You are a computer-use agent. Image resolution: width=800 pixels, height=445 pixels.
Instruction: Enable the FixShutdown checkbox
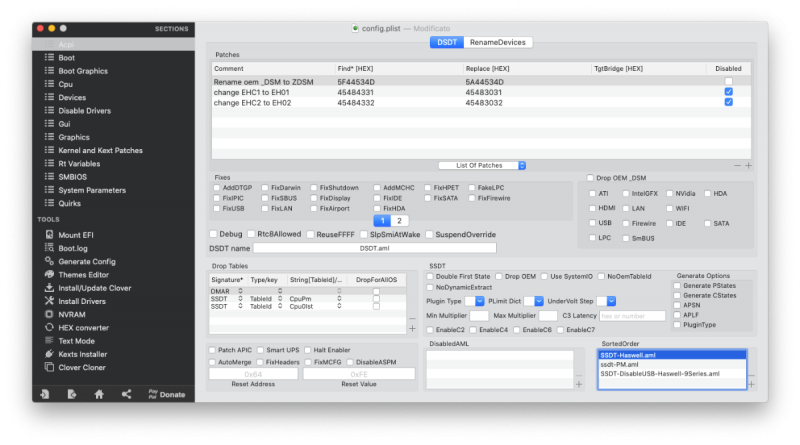tap(313, 187)
